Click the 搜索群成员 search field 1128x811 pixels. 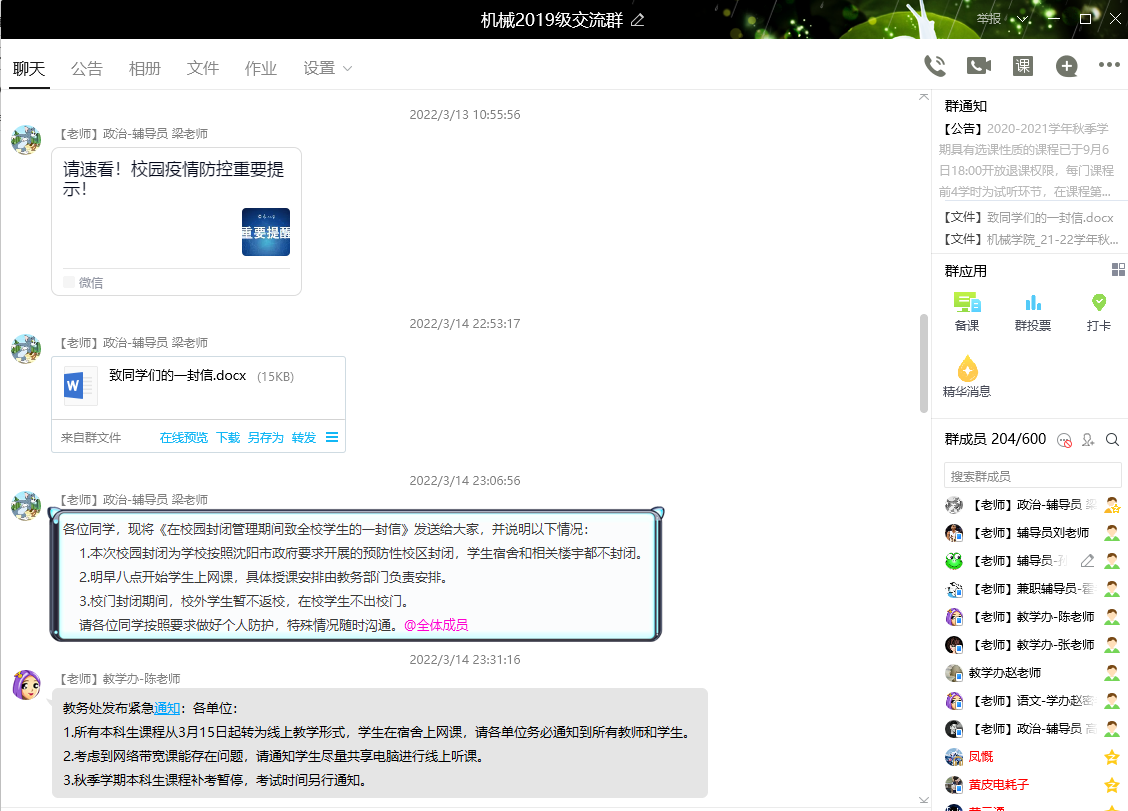(x=1032, y=476)
